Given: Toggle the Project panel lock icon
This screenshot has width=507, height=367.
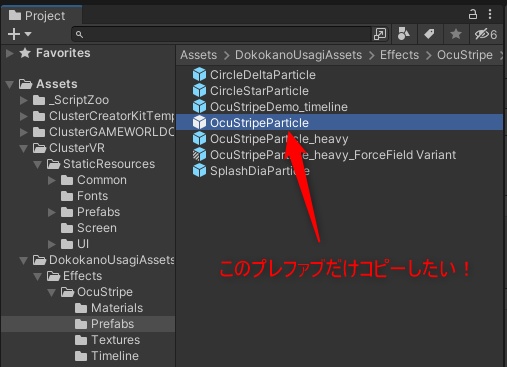Looking at the screenshot, I should 473,14.
